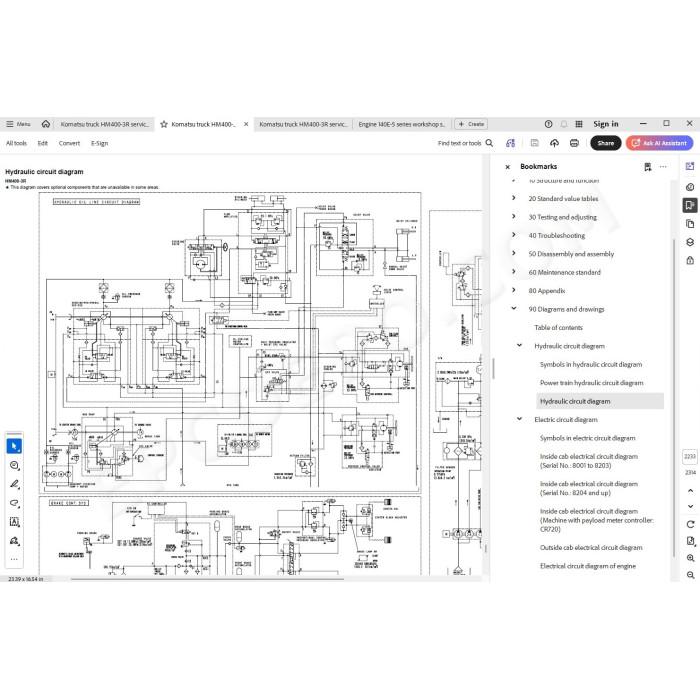Expand 80 Appendix bookmark
Screen dimensions: 700x700
(514, 290)
